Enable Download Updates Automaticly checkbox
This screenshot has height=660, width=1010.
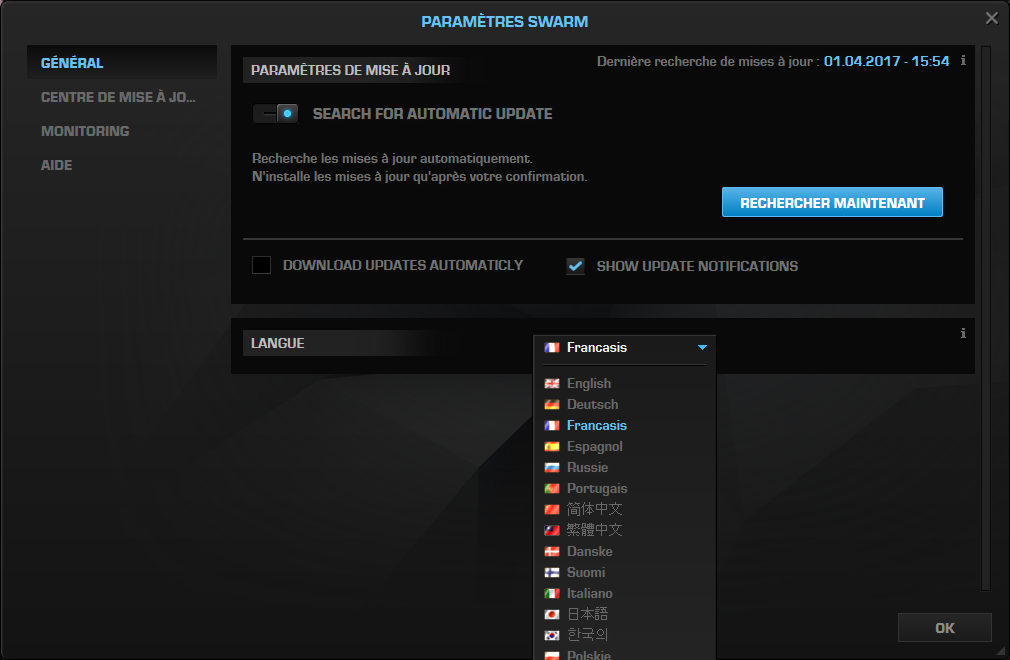coord(262,266)
